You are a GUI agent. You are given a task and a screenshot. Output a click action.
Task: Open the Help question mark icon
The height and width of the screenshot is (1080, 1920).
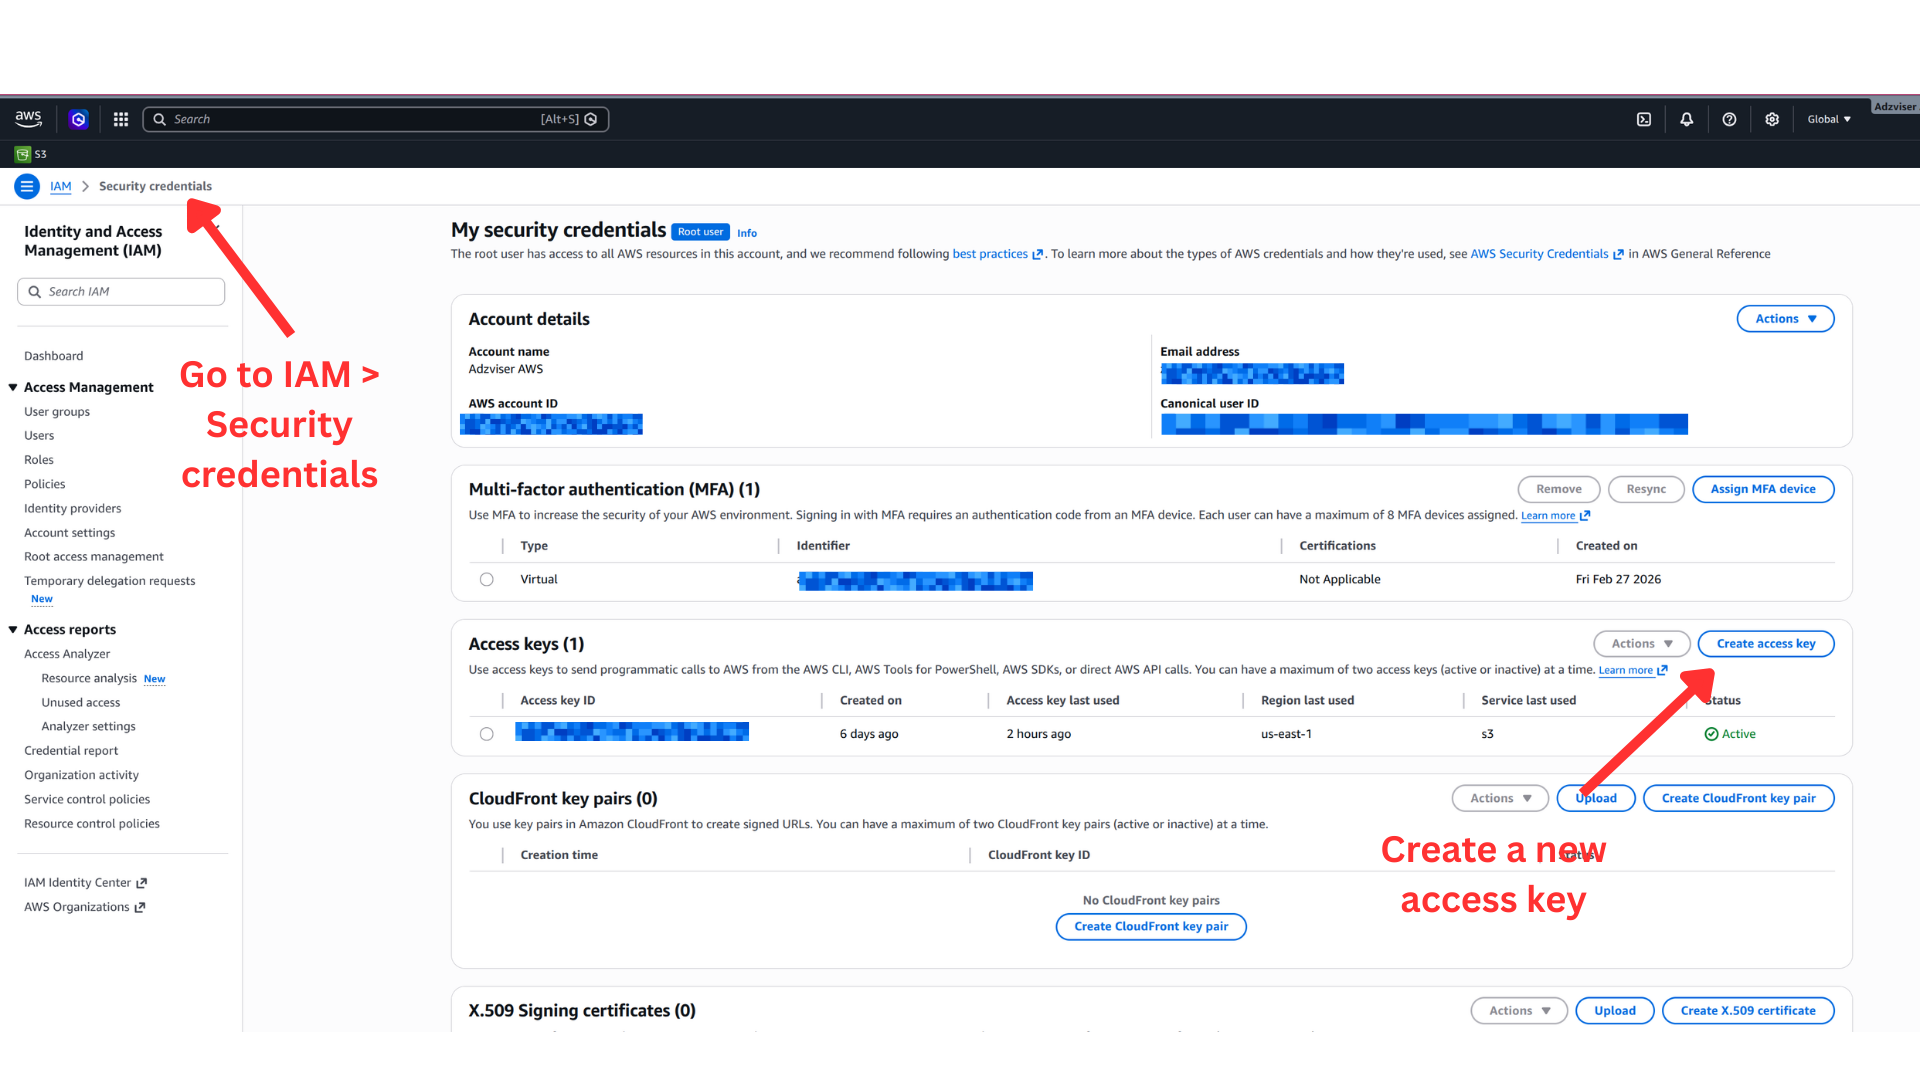tap(1730, 119)
